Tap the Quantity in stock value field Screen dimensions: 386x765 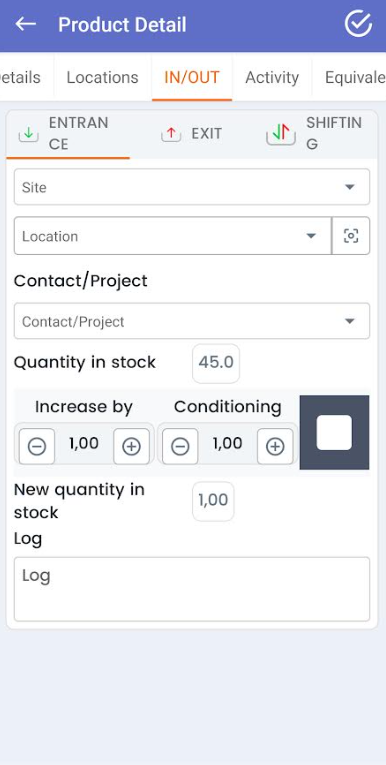[216, 363]
